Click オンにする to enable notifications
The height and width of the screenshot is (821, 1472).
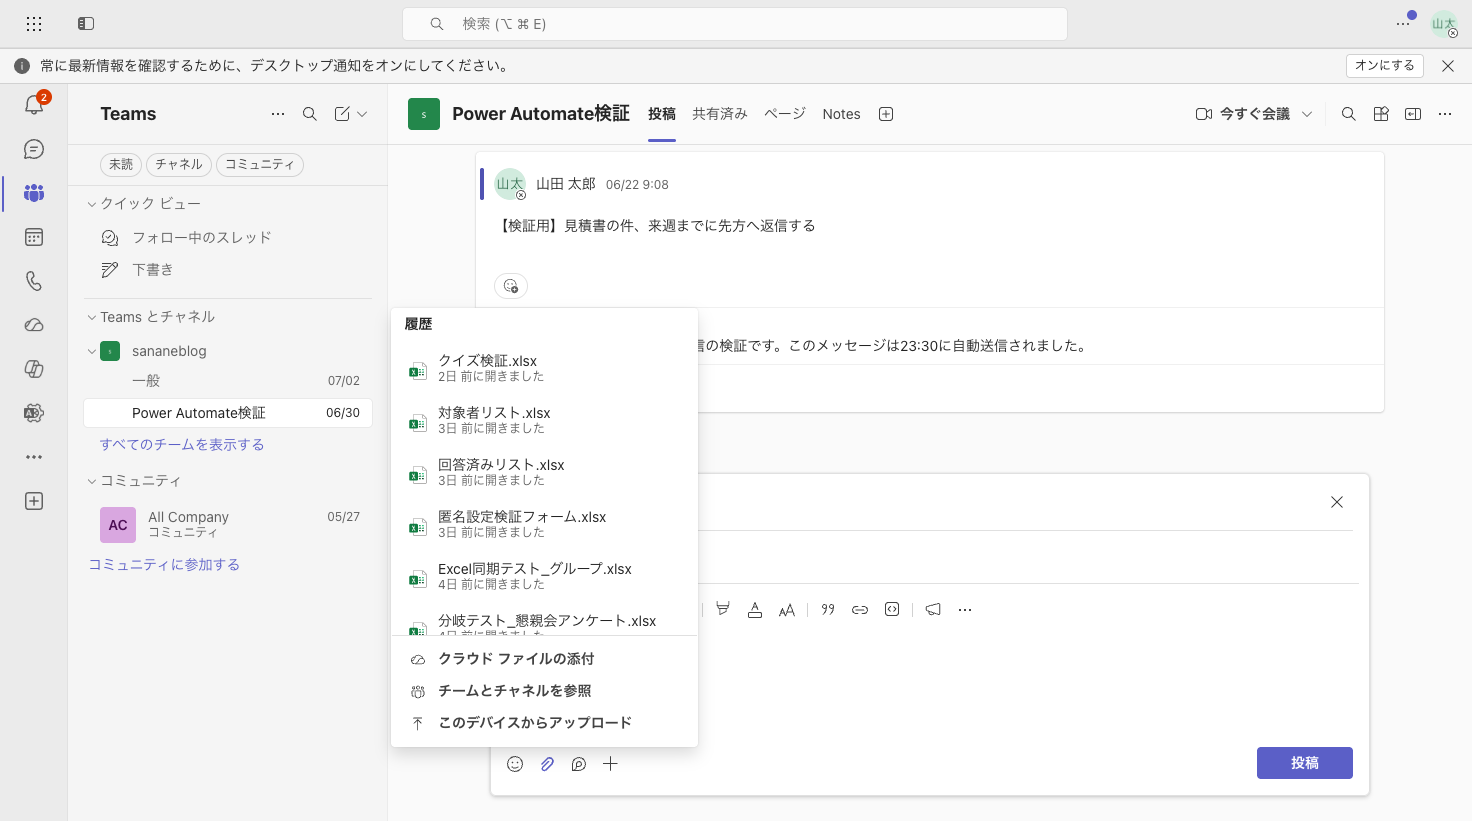coord(1385,66)
